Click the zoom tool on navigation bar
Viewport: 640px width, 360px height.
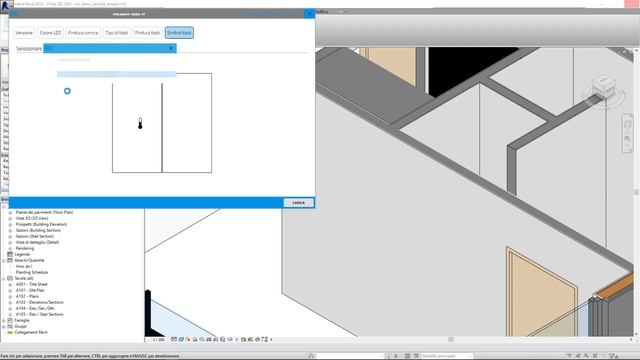point(627,139)
